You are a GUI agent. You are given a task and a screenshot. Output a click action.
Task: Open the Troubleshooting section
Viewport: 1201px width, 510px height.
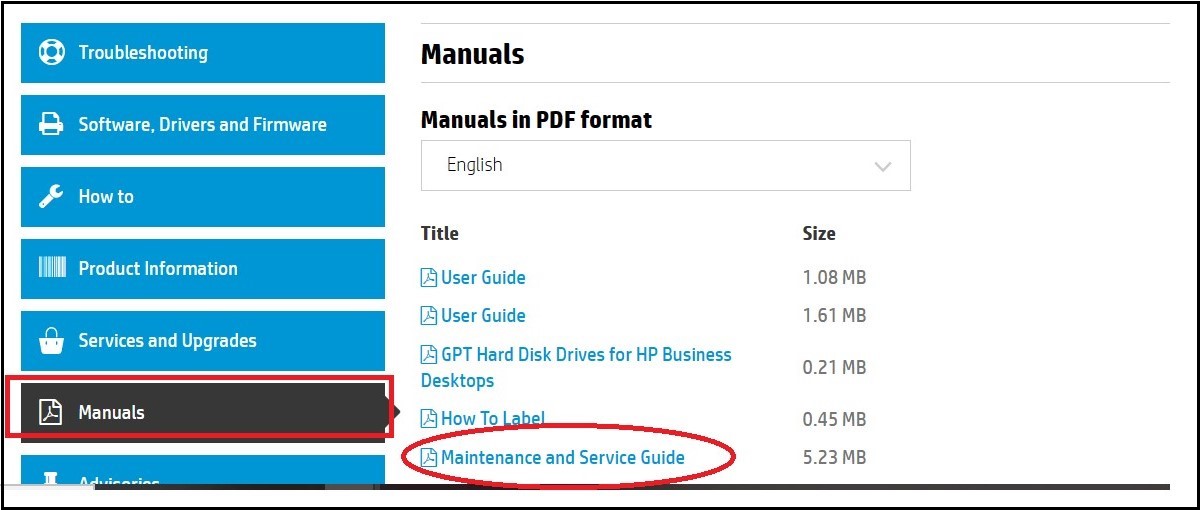coord(143,52)
